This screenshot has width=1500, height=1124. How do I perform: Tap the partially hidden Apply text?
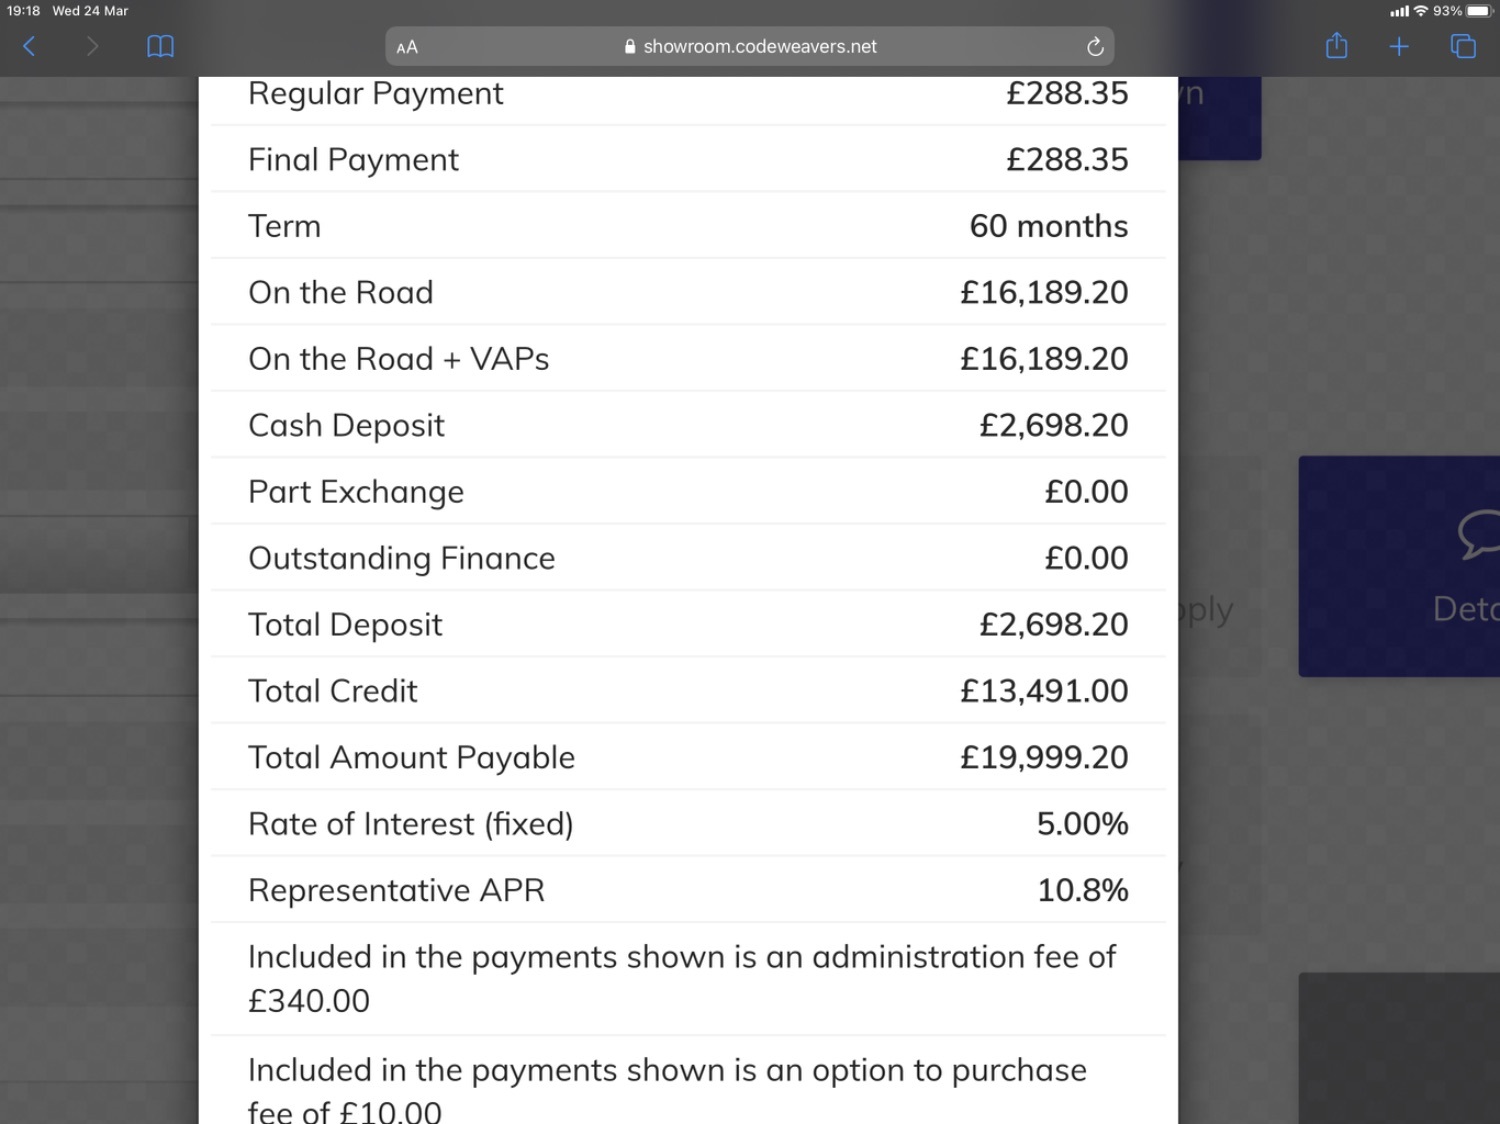[1206, 610]
